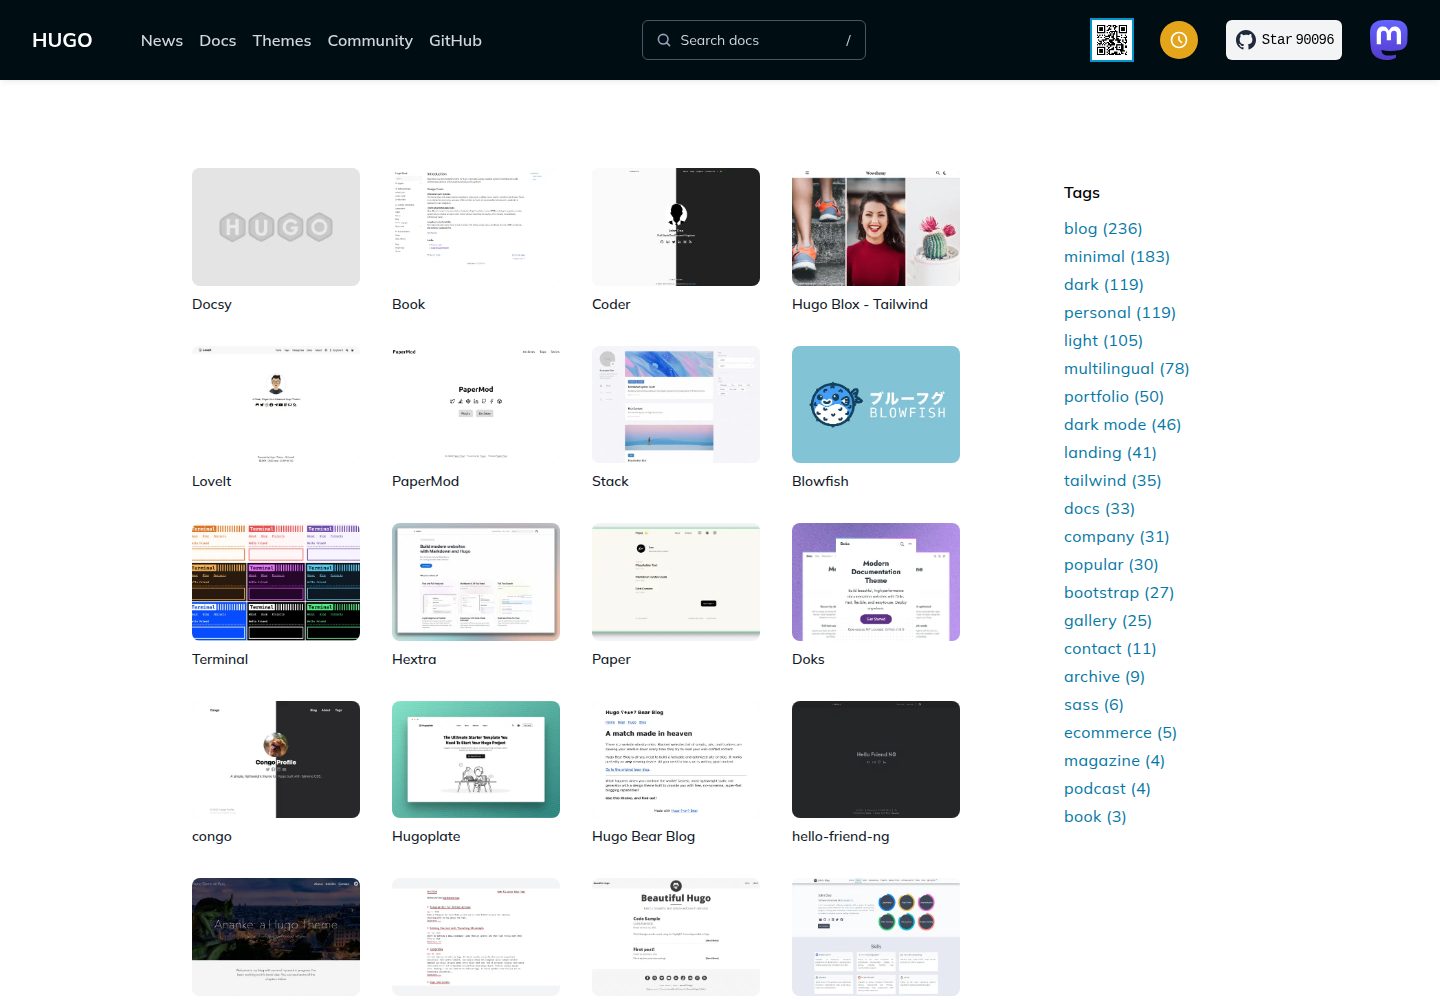Filter by sass (6) tag

[x=1094, y=704]
